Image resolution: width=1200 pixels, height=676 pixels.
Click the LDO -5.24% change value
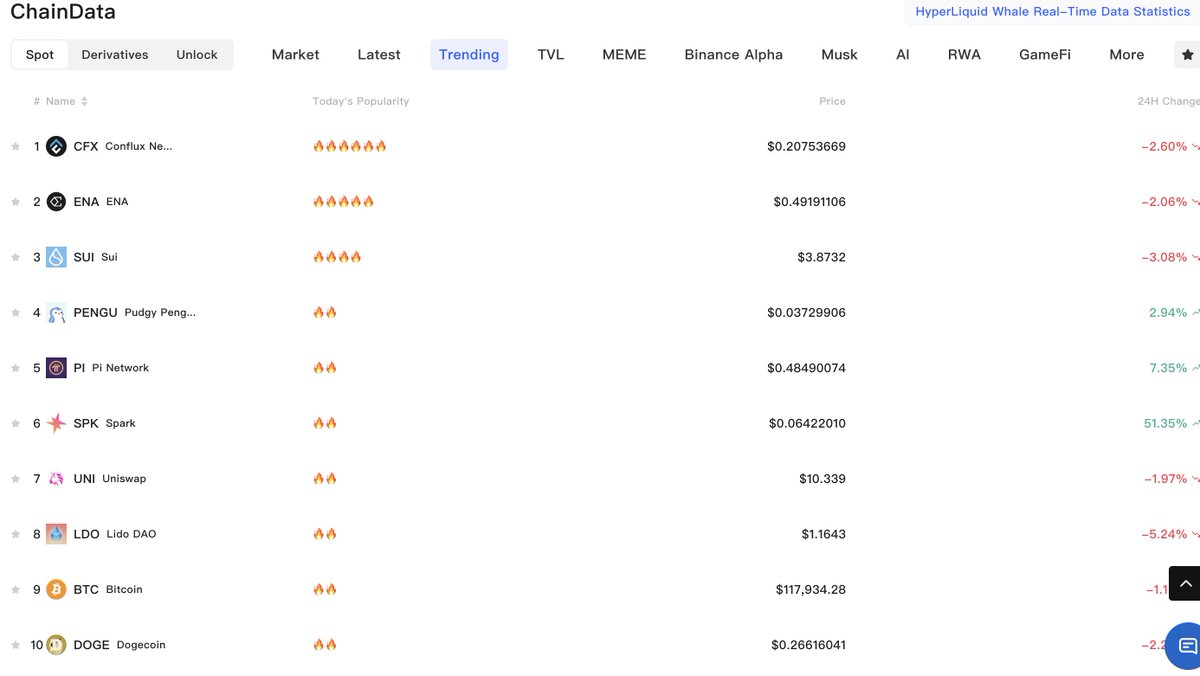pyautogui.click(x=1164, y=534)
